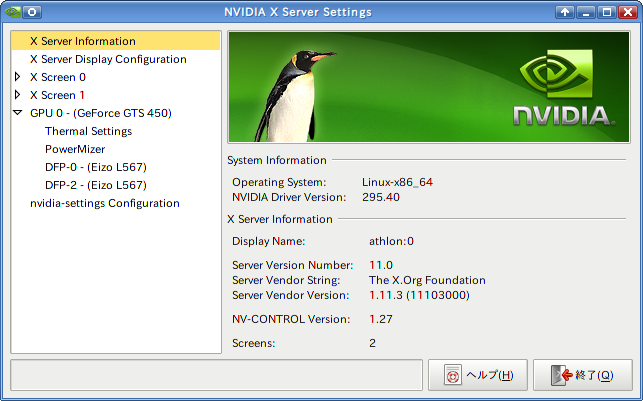
Task: Toggle the sticky pin button in title bar
Action: pos(32,11)
